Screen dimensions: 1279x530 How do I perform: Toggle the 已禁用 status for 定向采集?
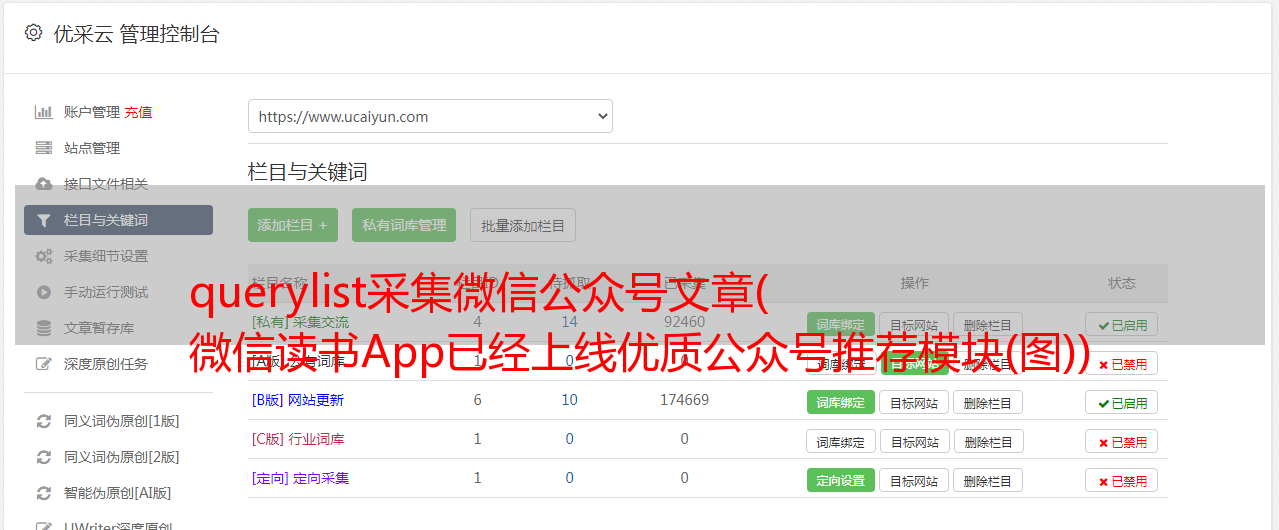click(1122, 480)
